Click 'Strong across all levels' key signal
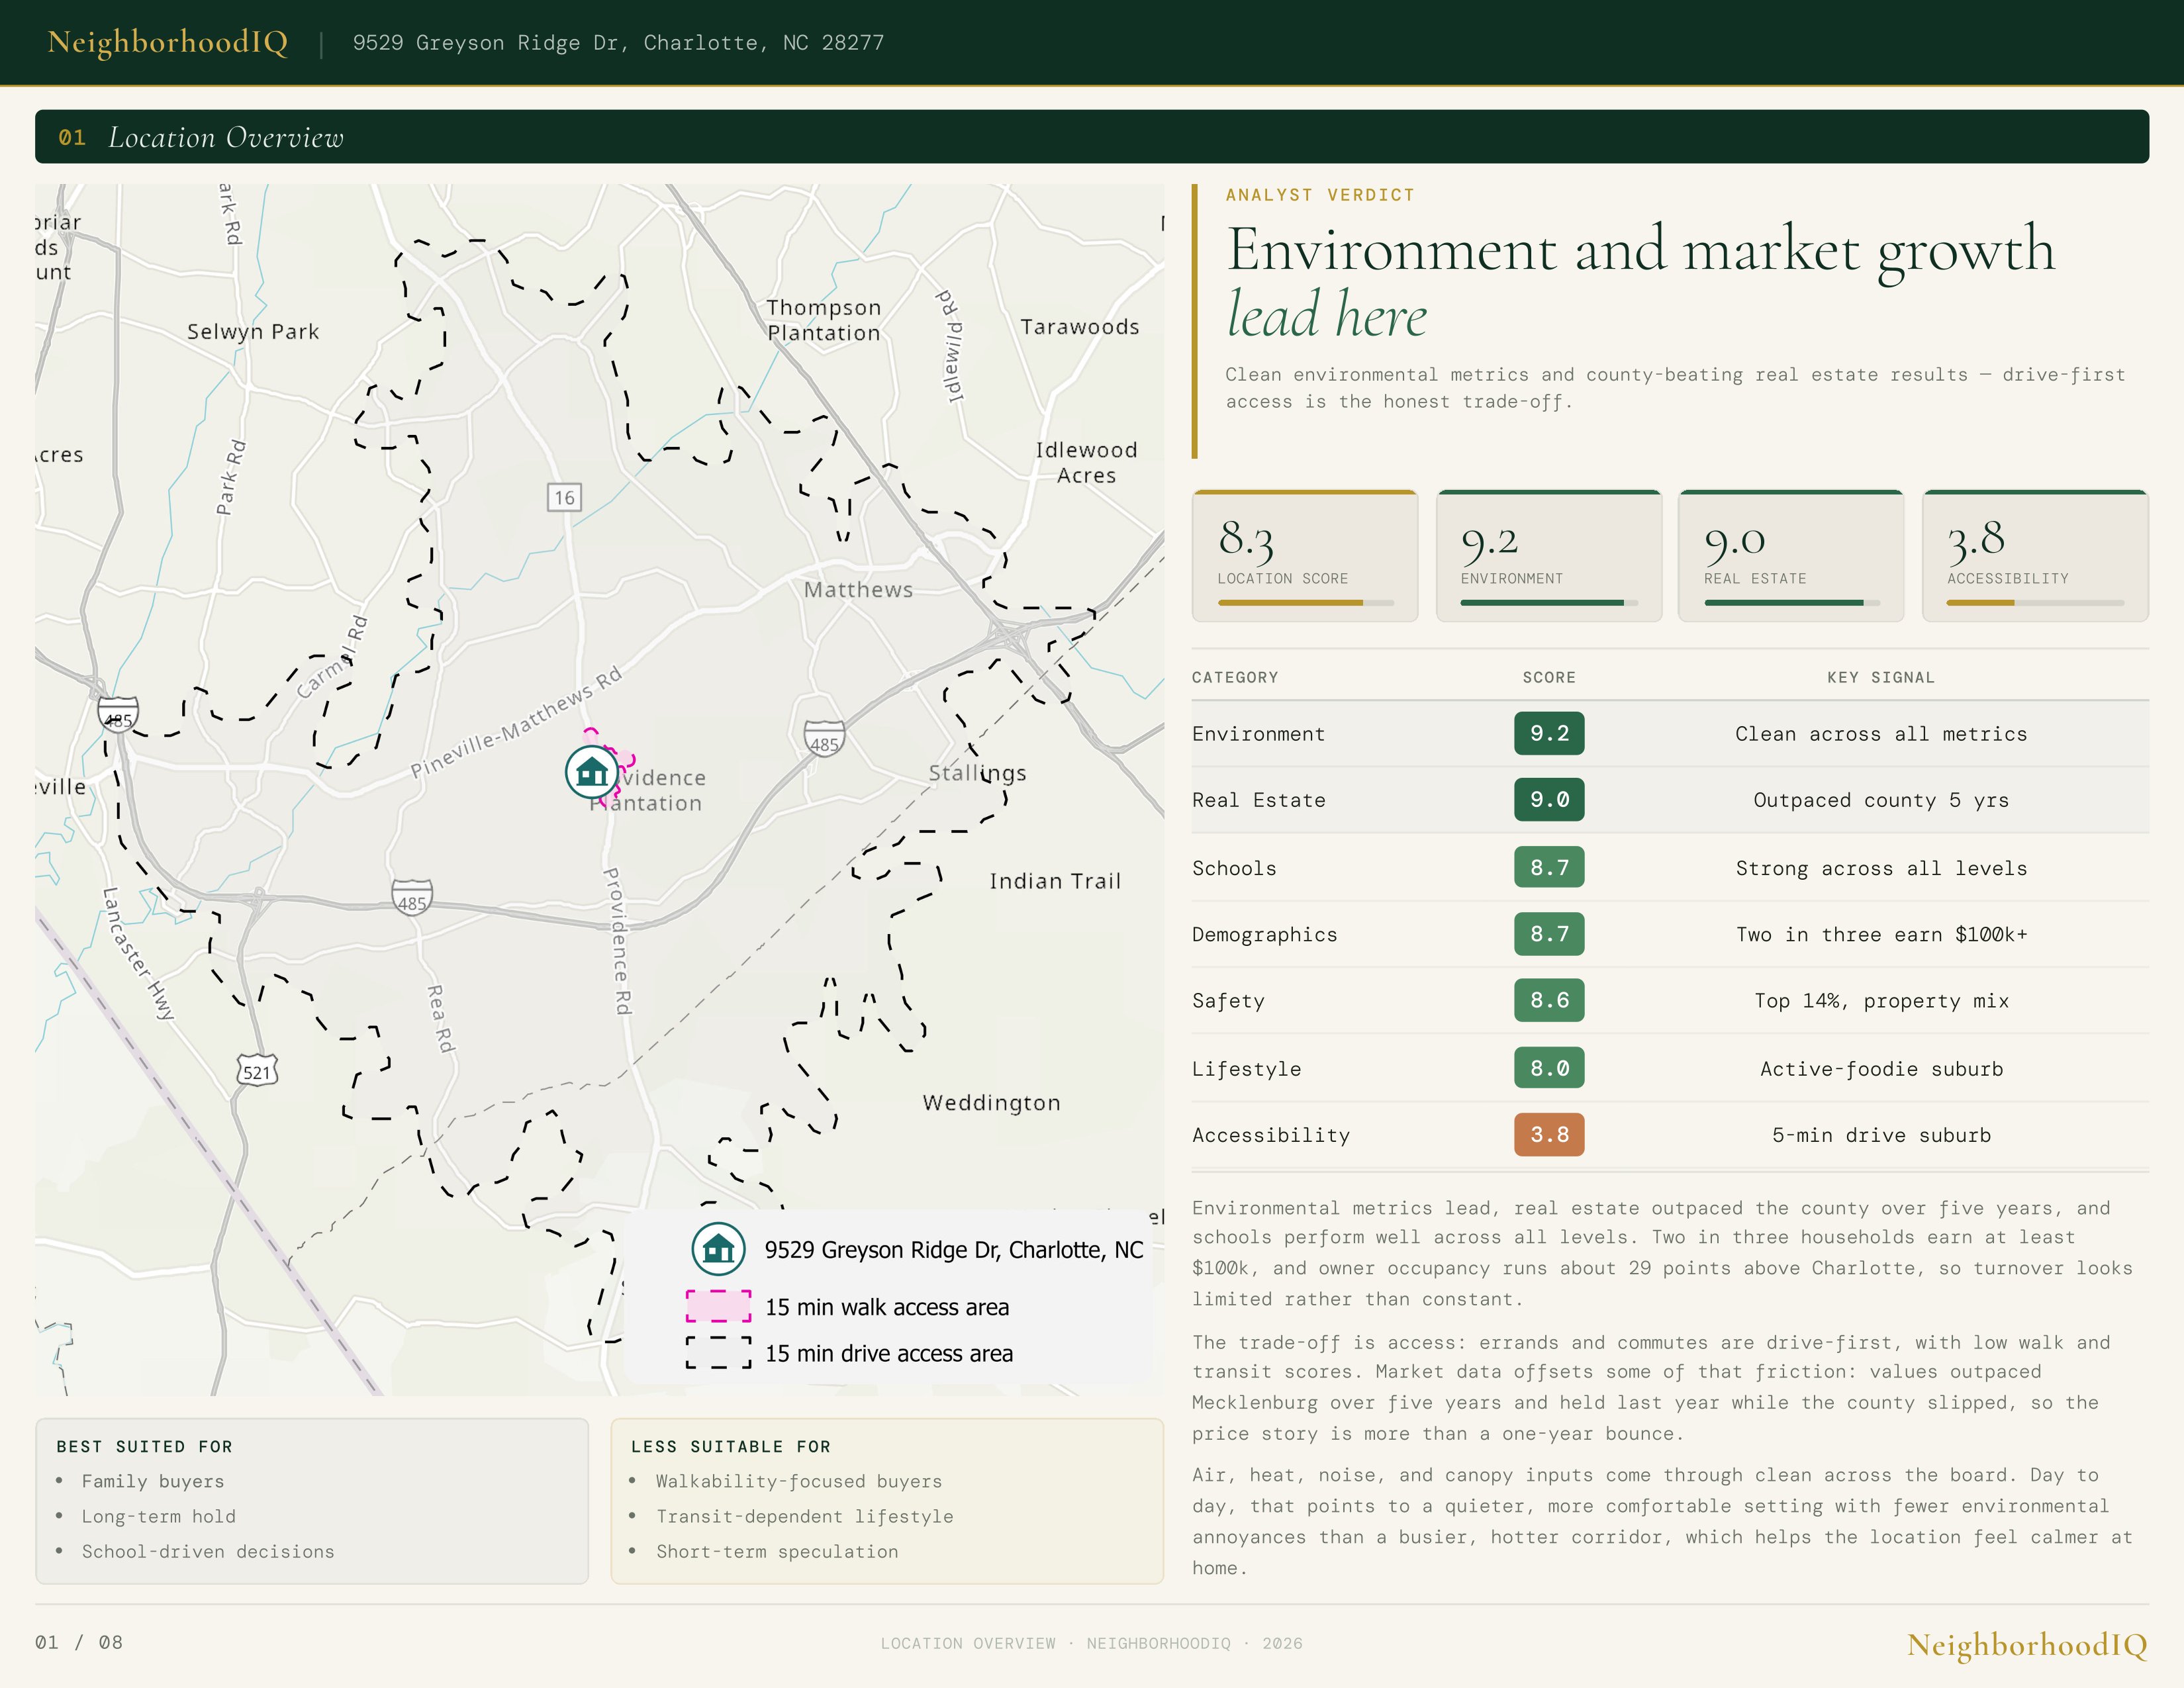The width and height of the screenshot is (2184, 1688). 1881,868
